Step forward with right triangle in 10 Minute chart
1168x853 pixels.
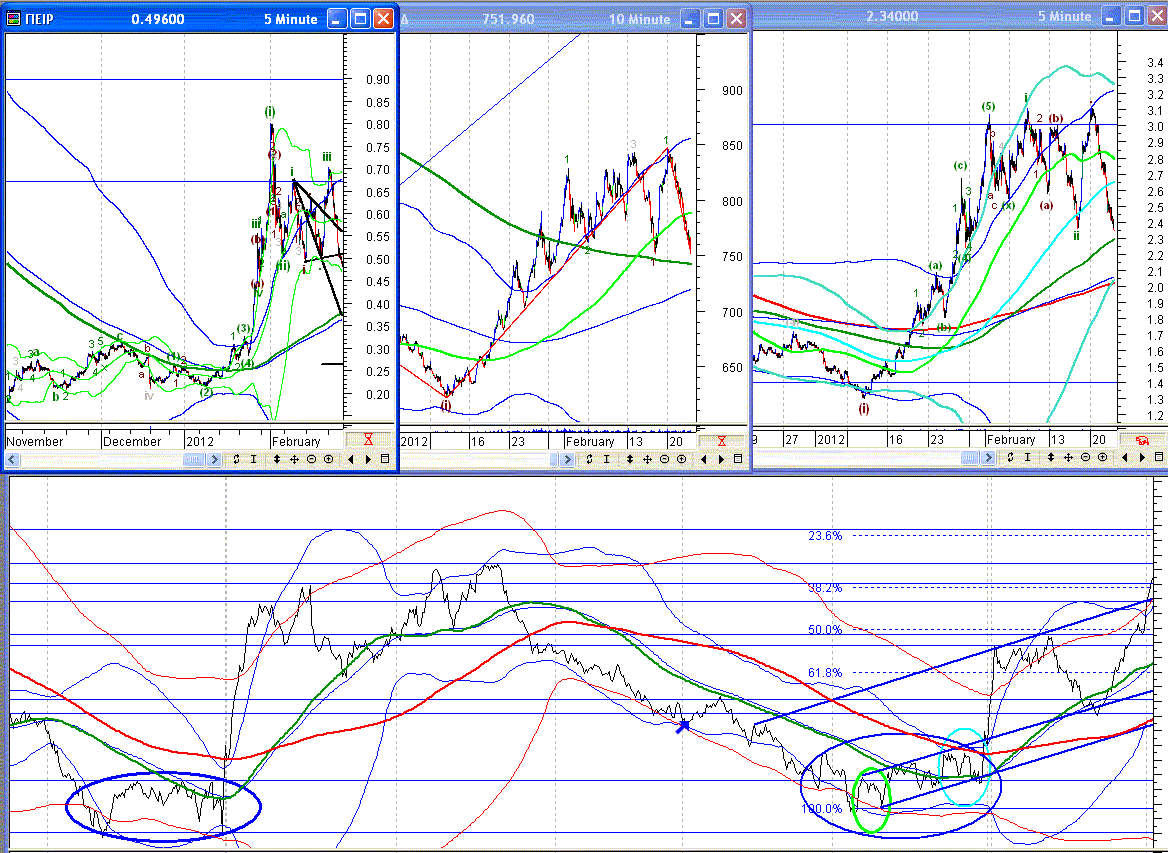pyautogui.click(x=721, y=460)
